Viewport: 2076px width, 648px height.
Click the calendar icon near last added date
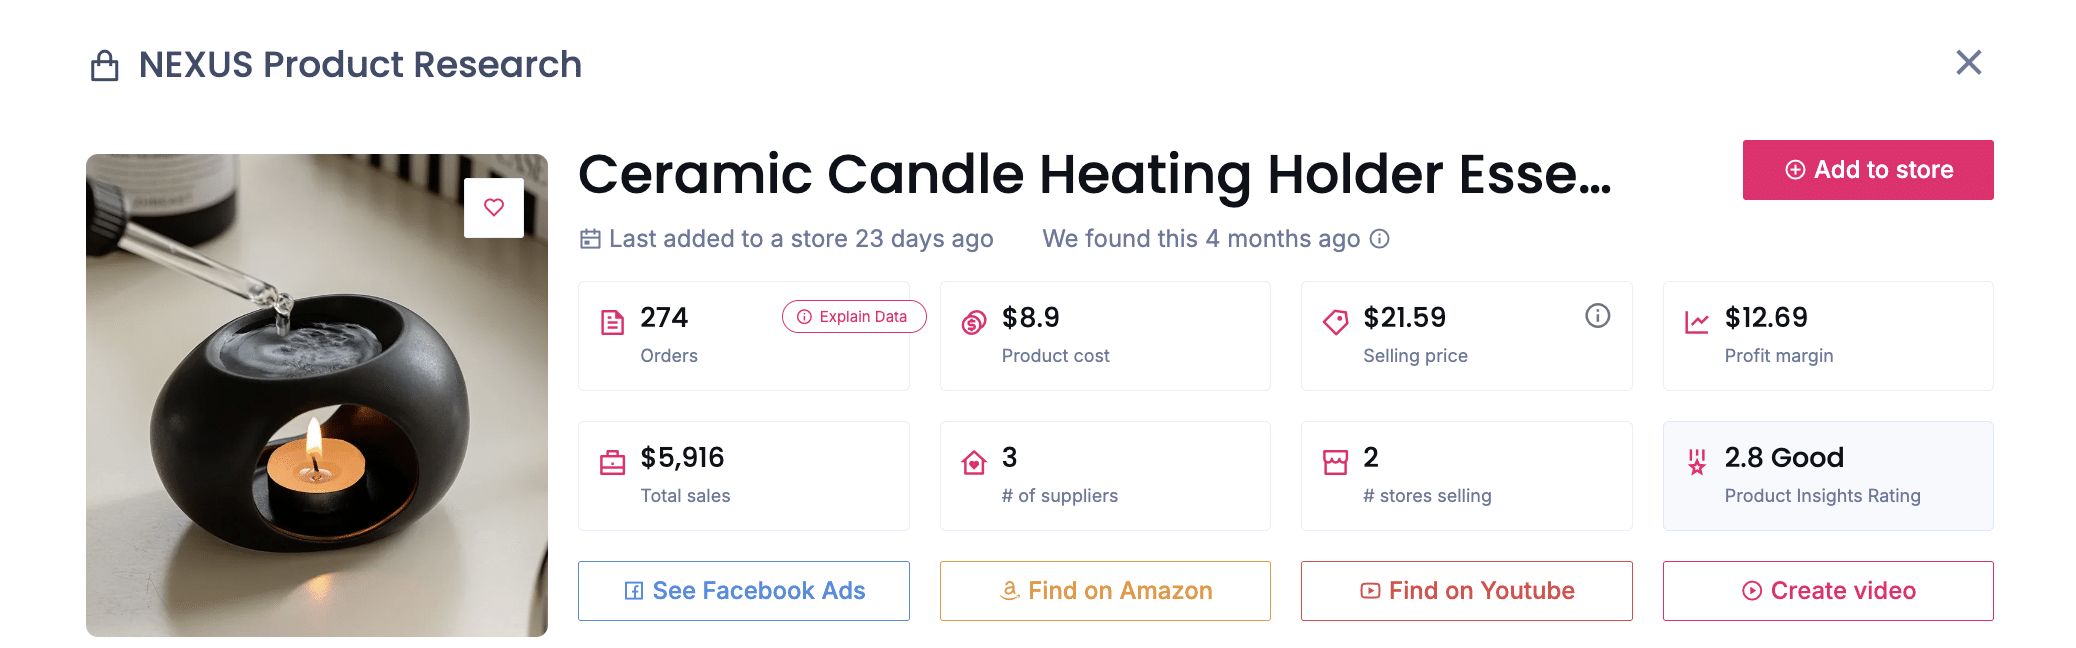click(x=591, y=238)
